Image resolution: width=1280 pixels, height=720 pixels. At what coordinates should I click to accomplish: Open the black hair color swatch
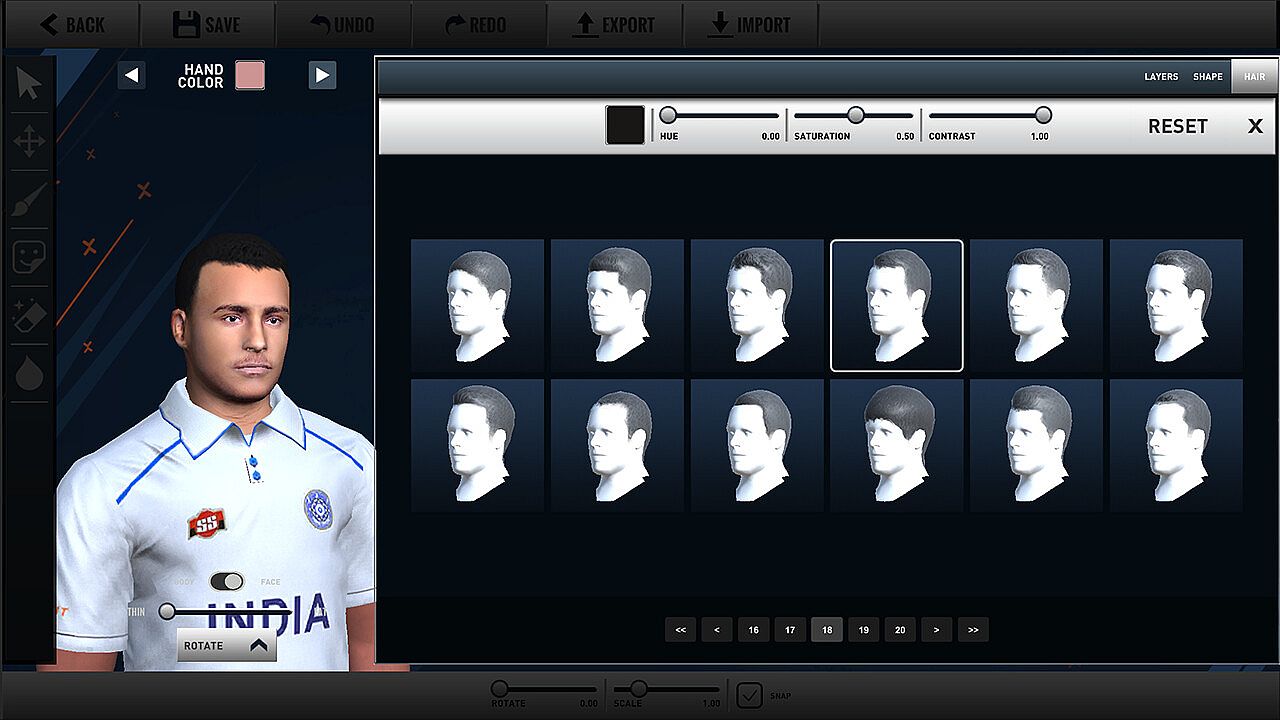(x=625, y=126)
